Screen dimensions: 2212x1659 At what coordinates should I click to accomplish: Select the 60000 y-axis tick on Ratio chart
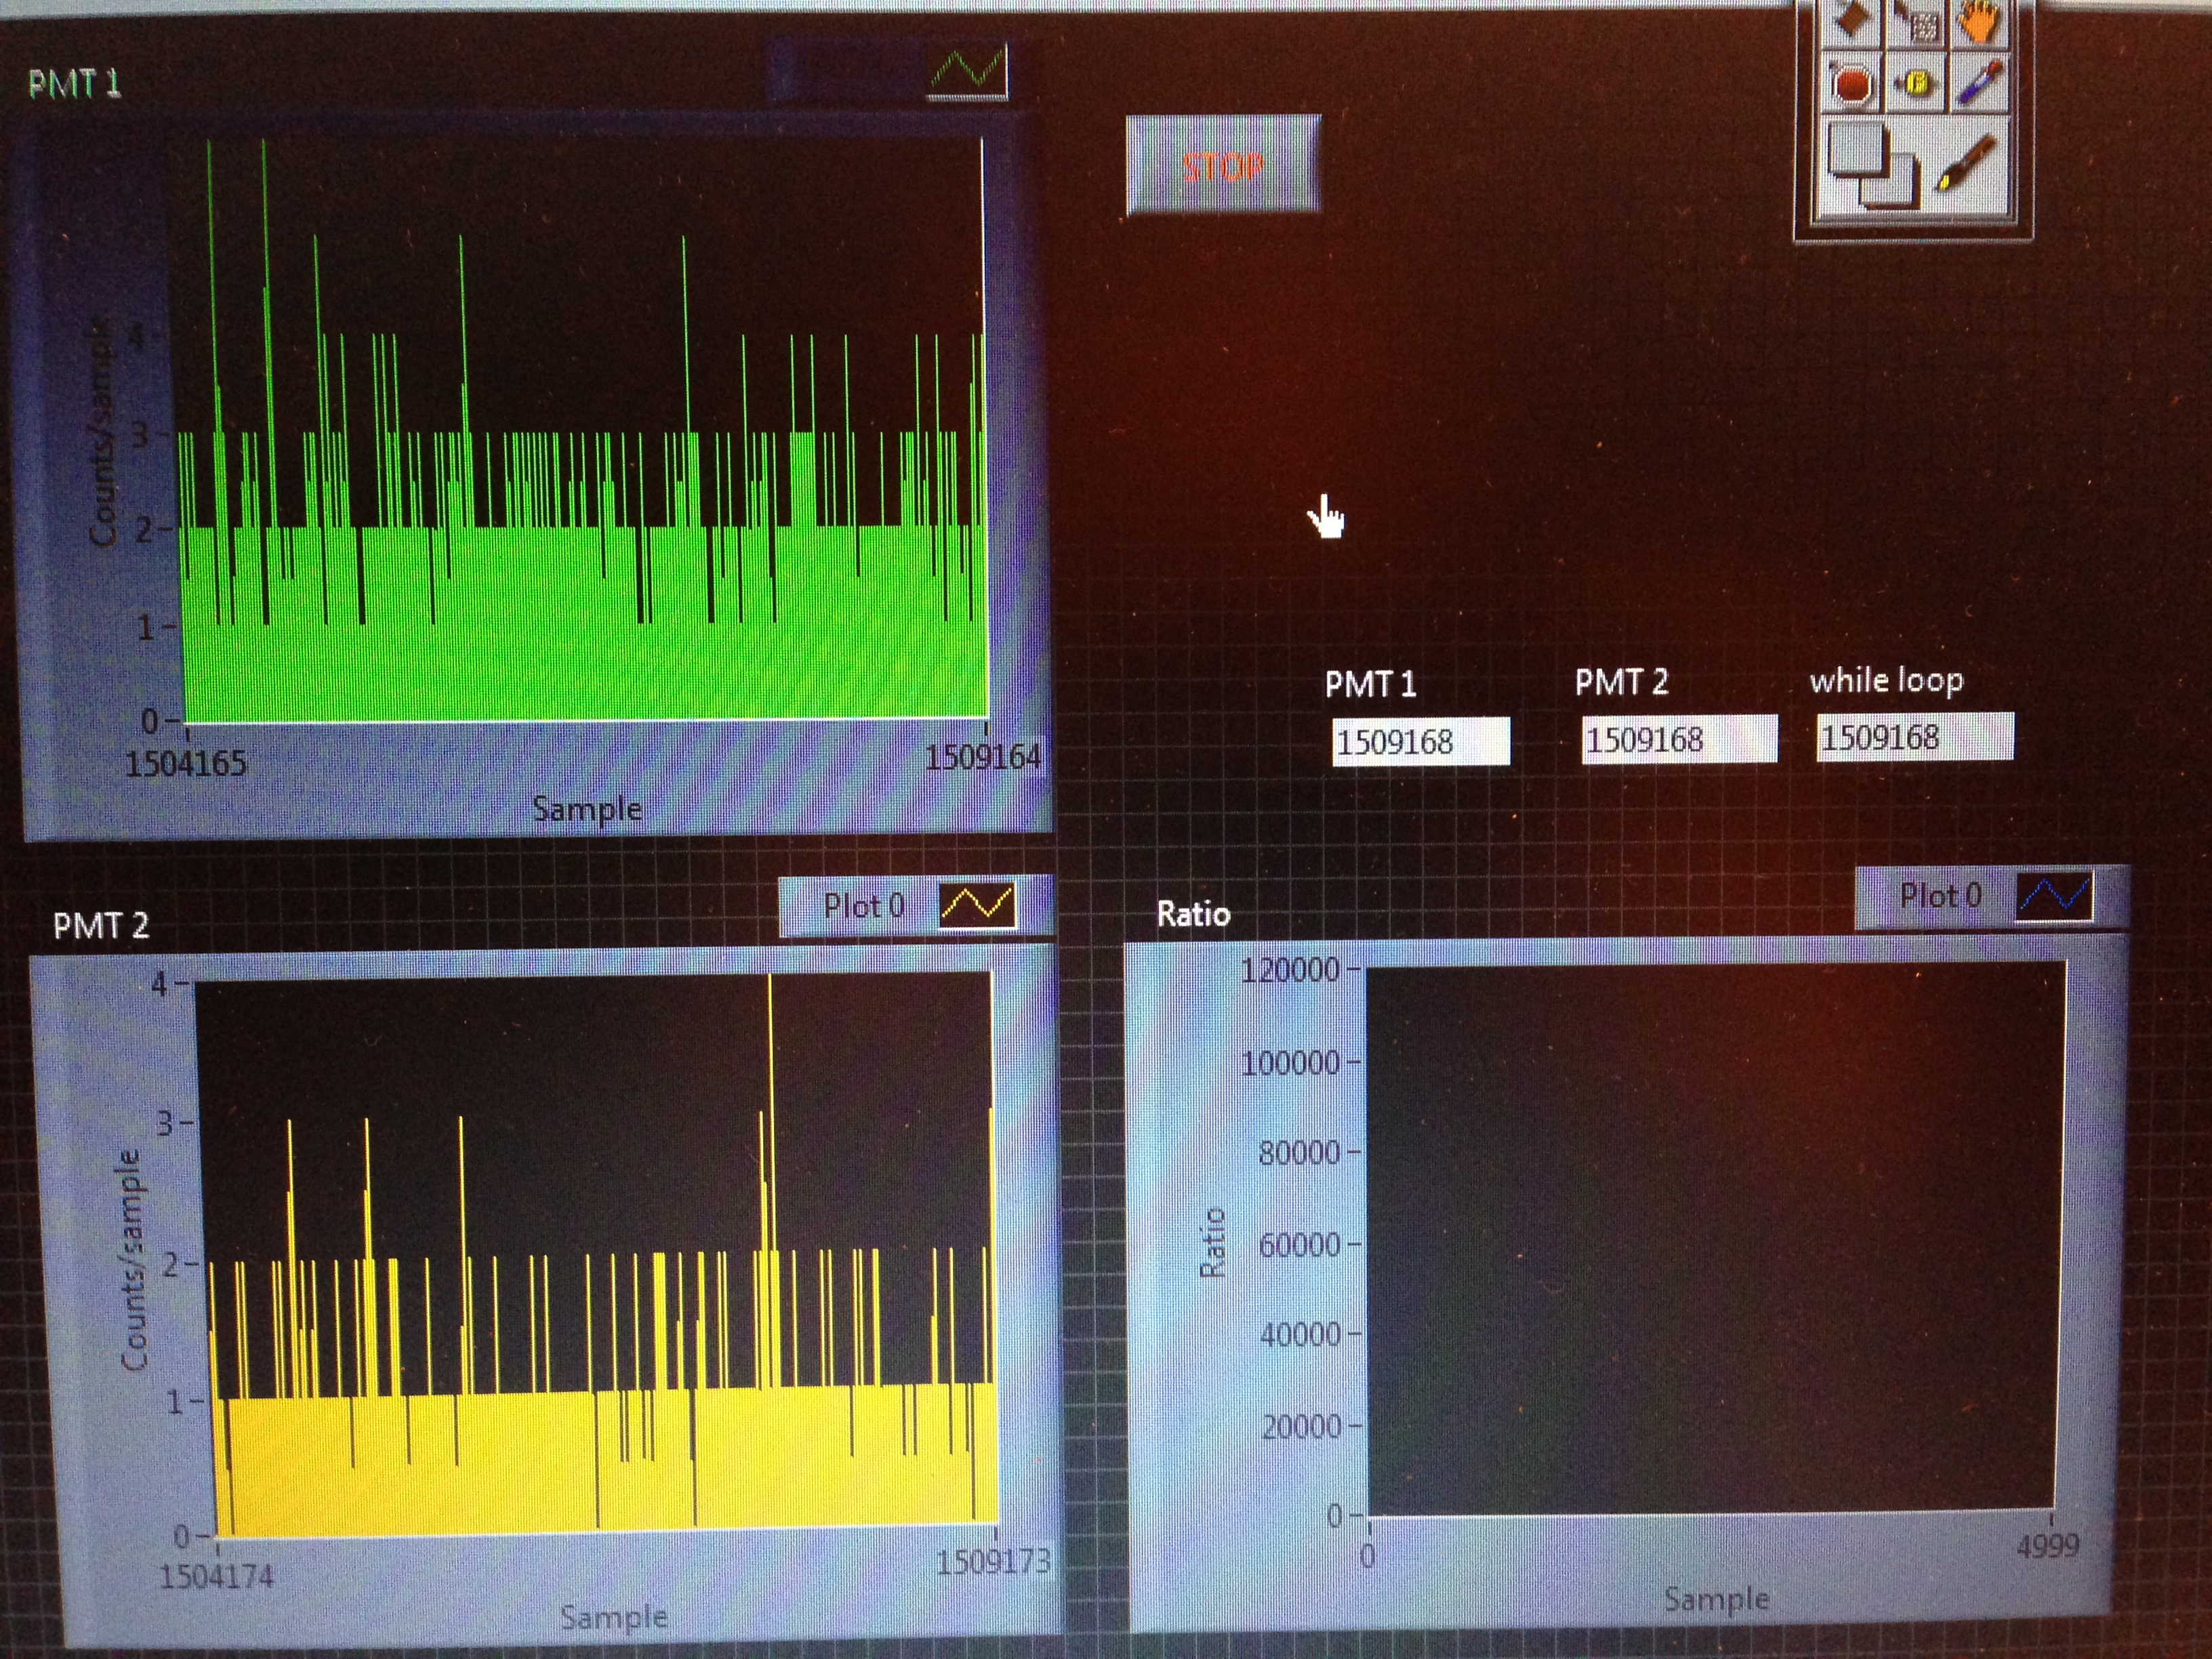pyautogui.click(x=1298, y=1245)
